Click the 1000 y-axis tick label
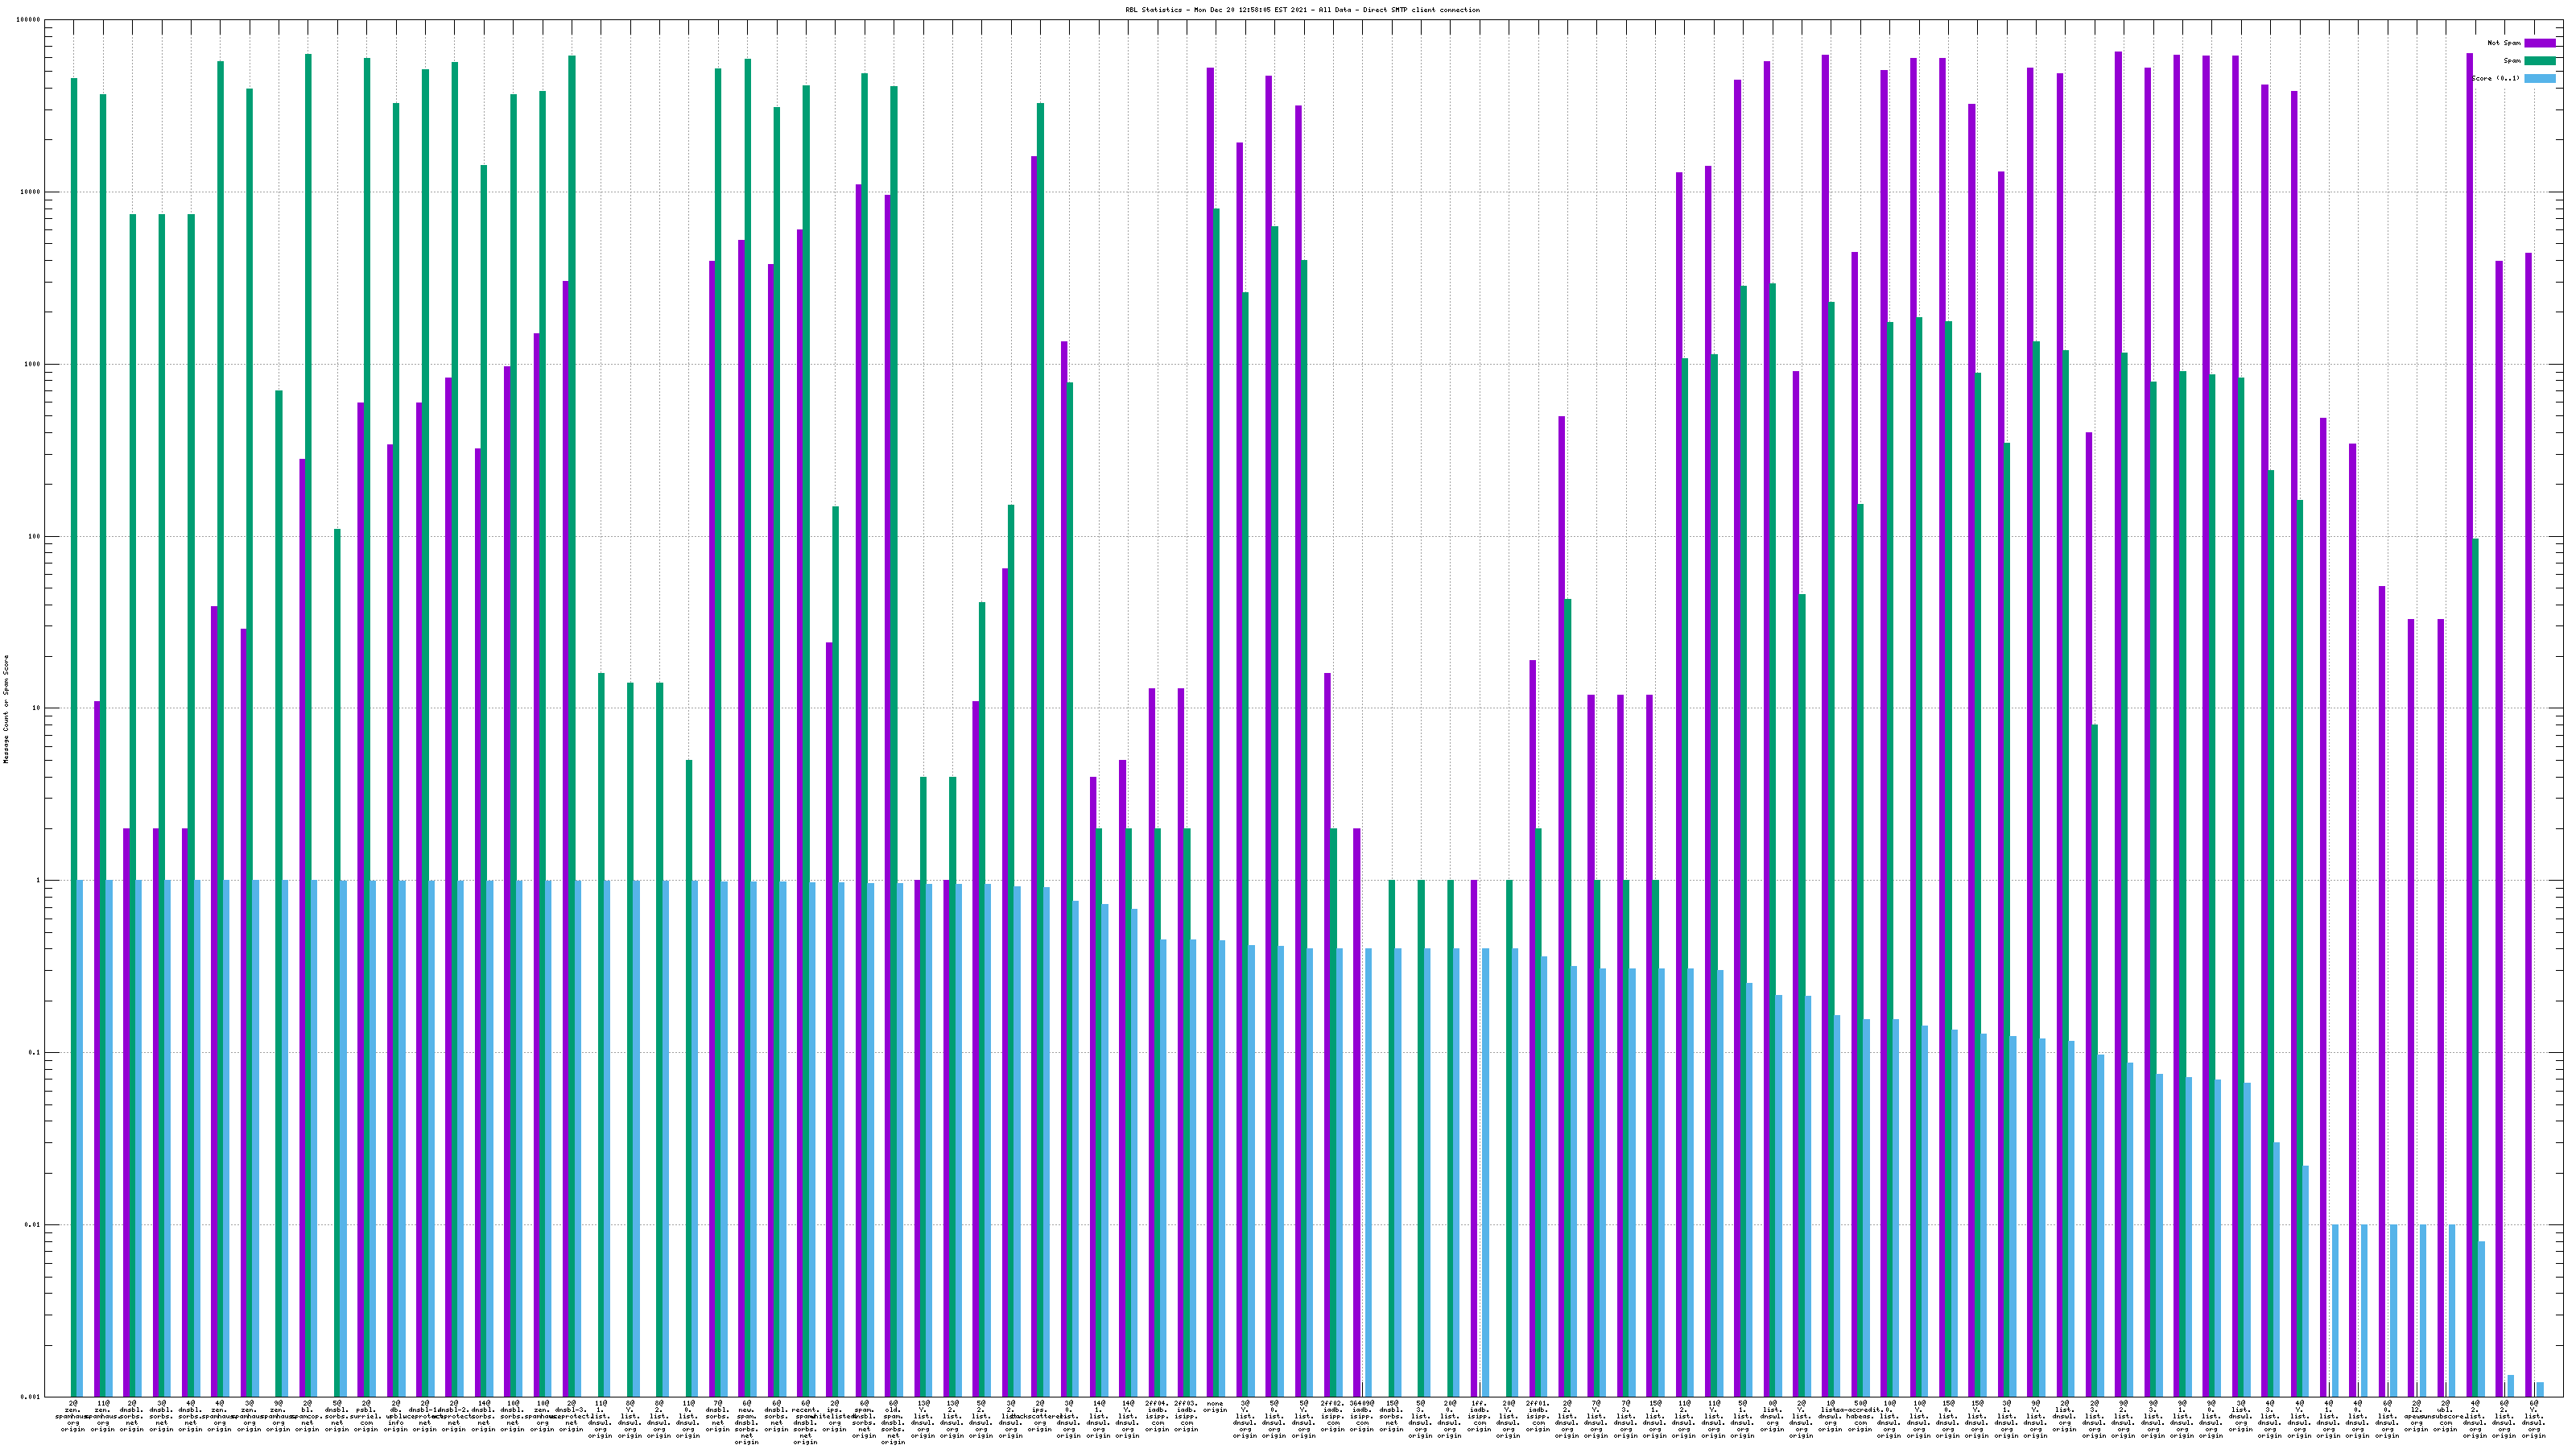The image size is (2576, 1449). 33,364
